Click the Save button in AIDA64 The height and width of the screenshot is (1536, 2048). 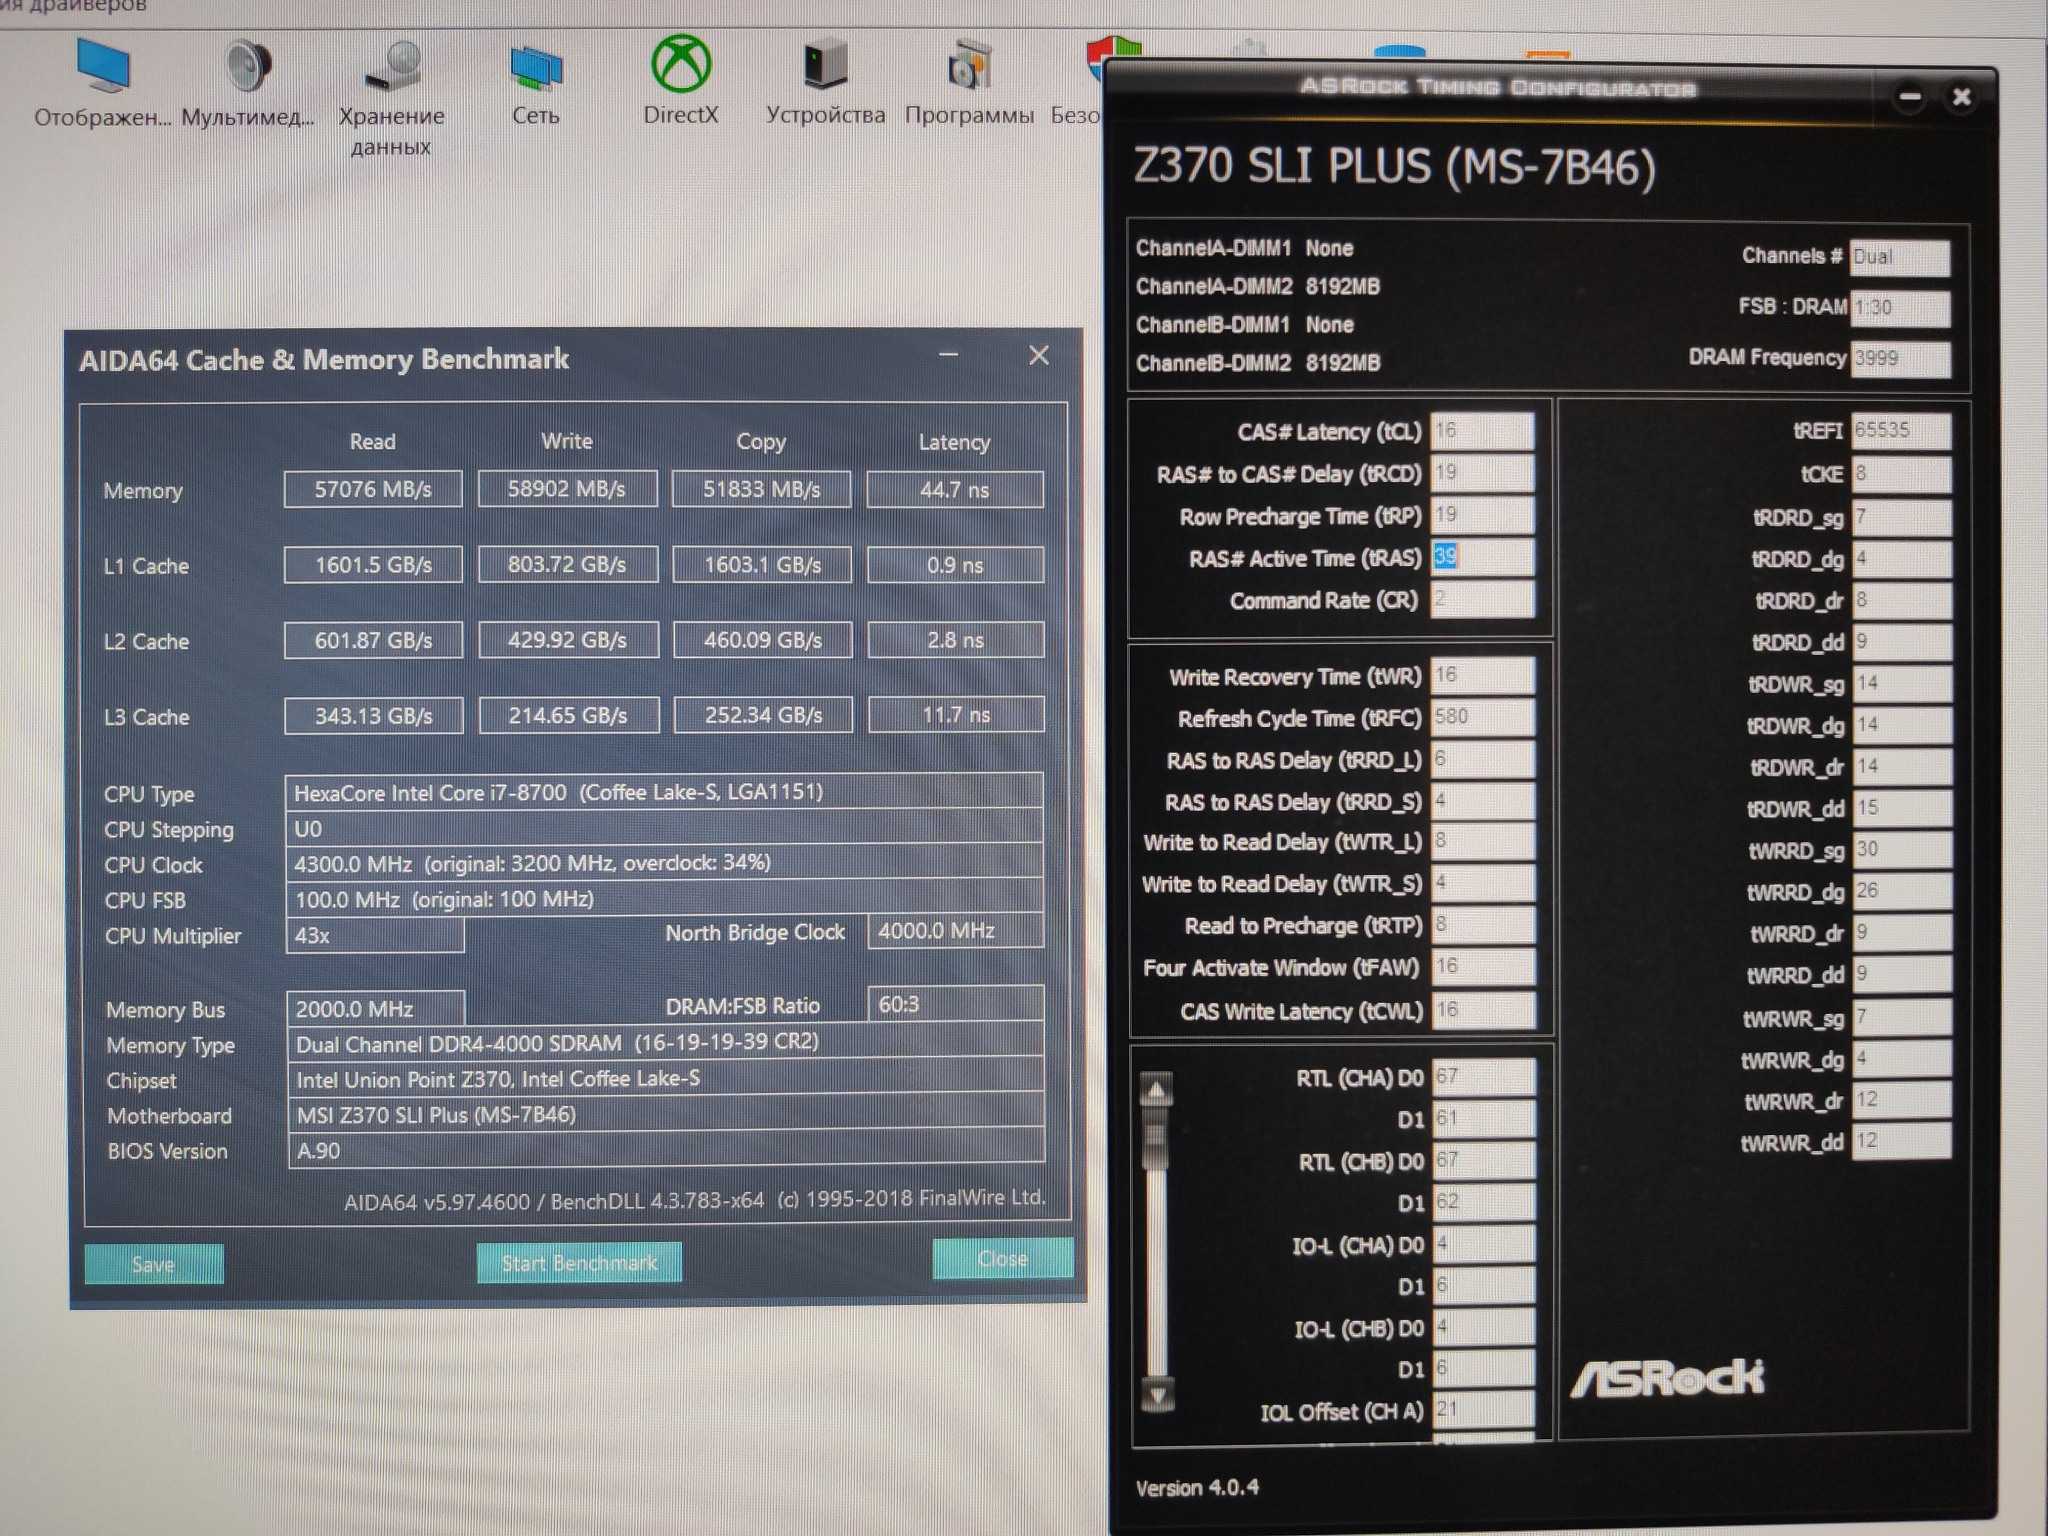(154, 1264)
